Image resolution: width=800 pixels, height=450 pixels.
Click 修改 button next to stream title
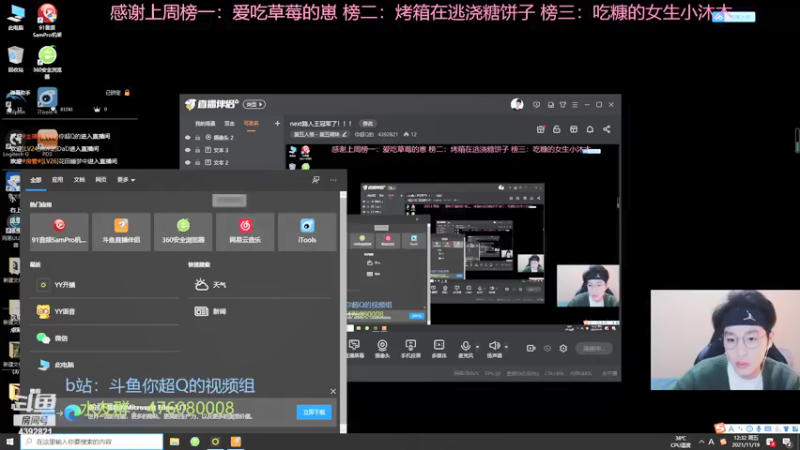pyautogui.click(x=367, y=123)
